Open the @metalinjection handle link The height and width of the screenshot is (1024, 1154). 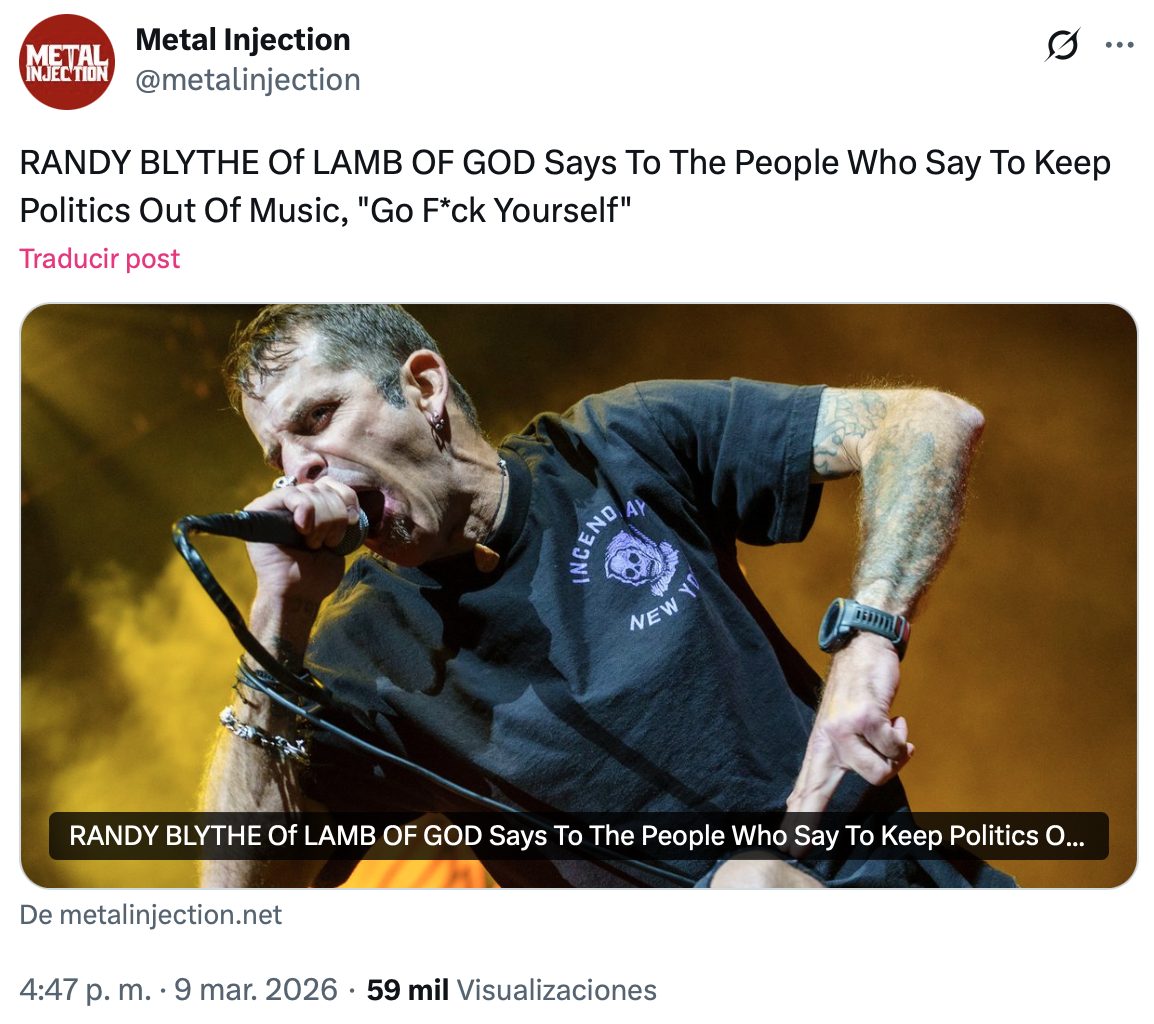point(247,80)
